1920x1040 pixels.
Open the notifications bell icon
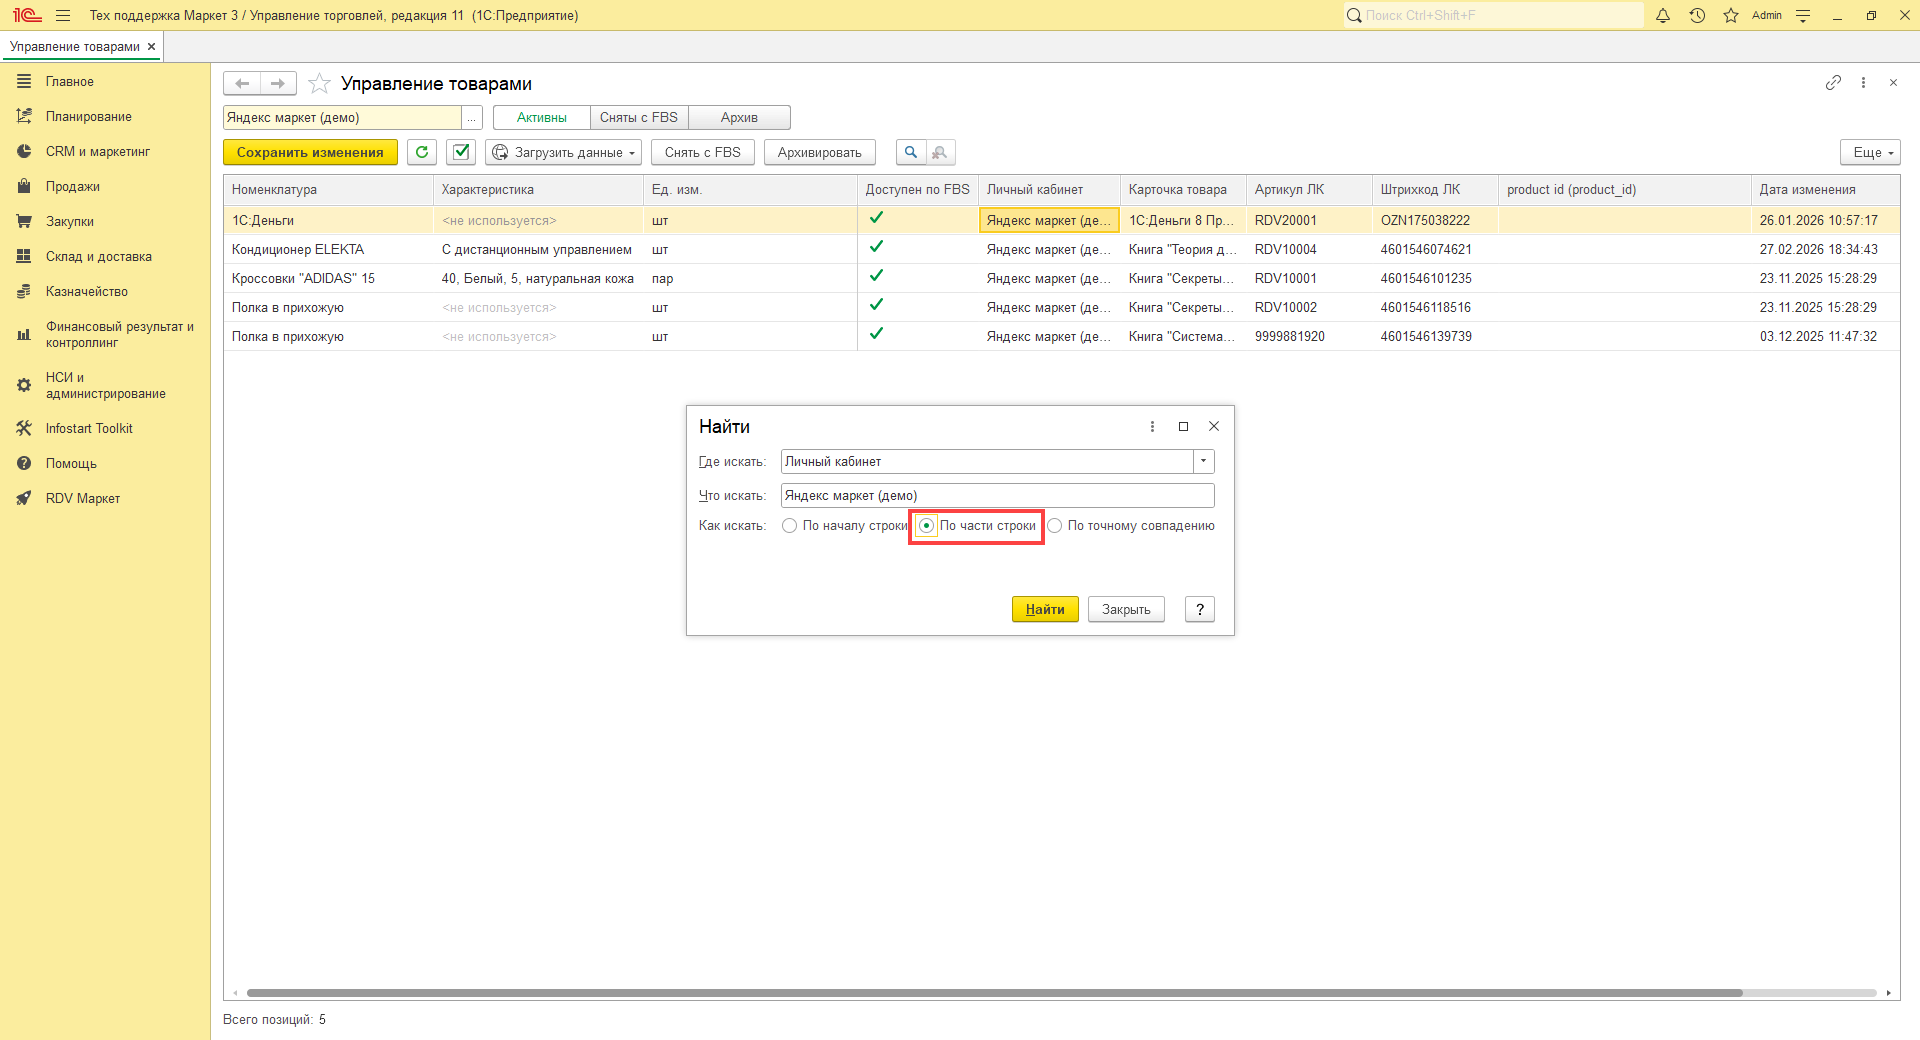1663,16
